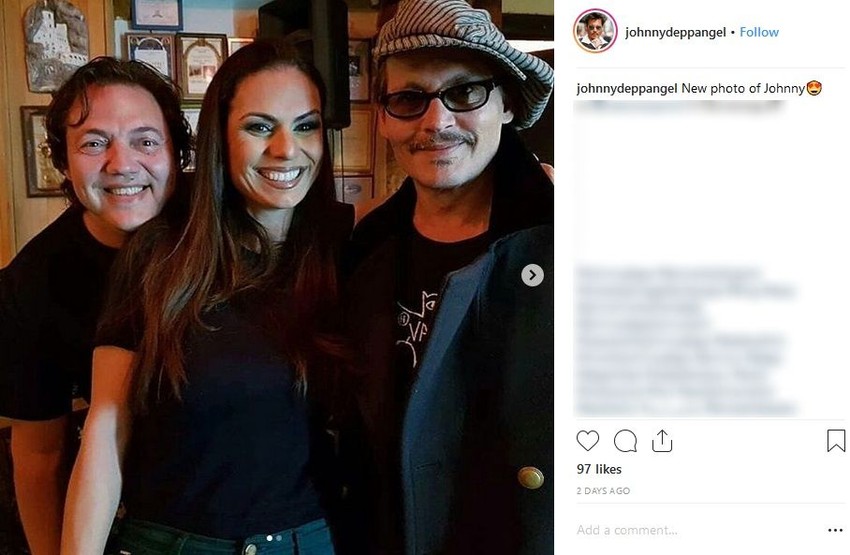This screenshot has width=850, height=555.
Task: Like the post with the heart icon
Action: click(x=587, y=441)
